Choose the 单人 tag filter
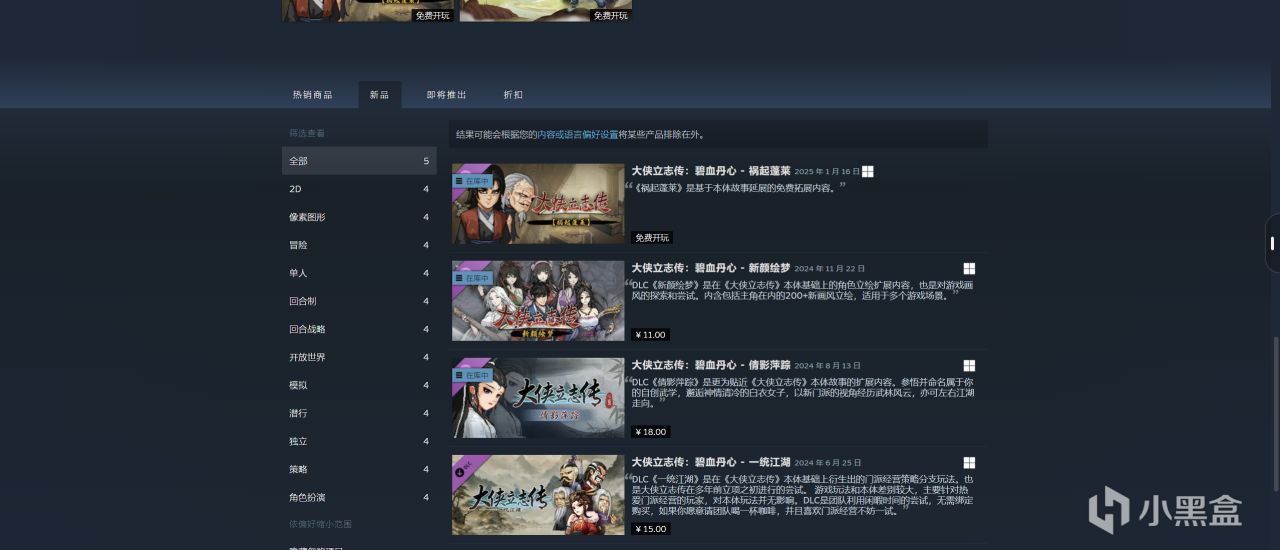The height and width of the screenshot is (550, 1280). pyautogui.click(x=359, y=273)
